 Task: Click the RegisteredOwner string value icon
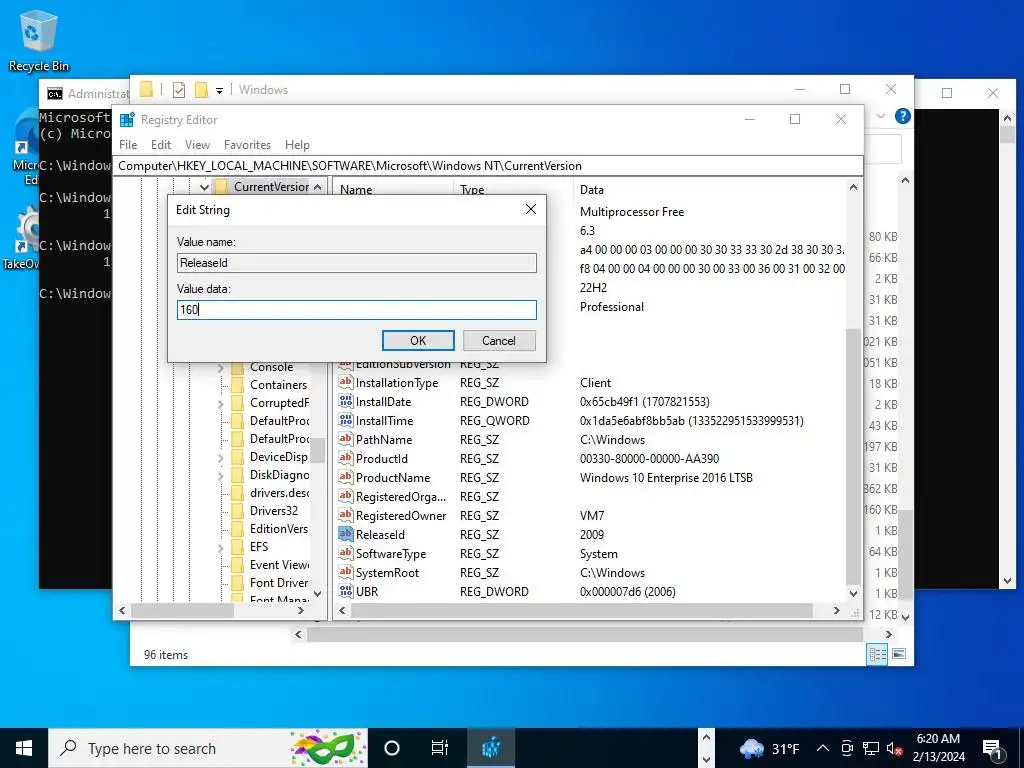coord(345,515)
